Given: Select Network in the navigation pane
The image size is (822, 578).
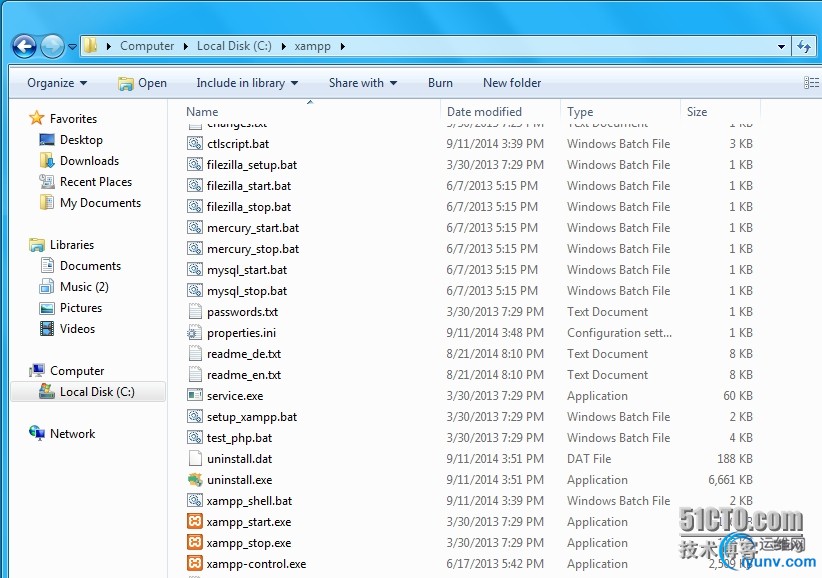Looking at the screenshot, I should click(72, 433).
